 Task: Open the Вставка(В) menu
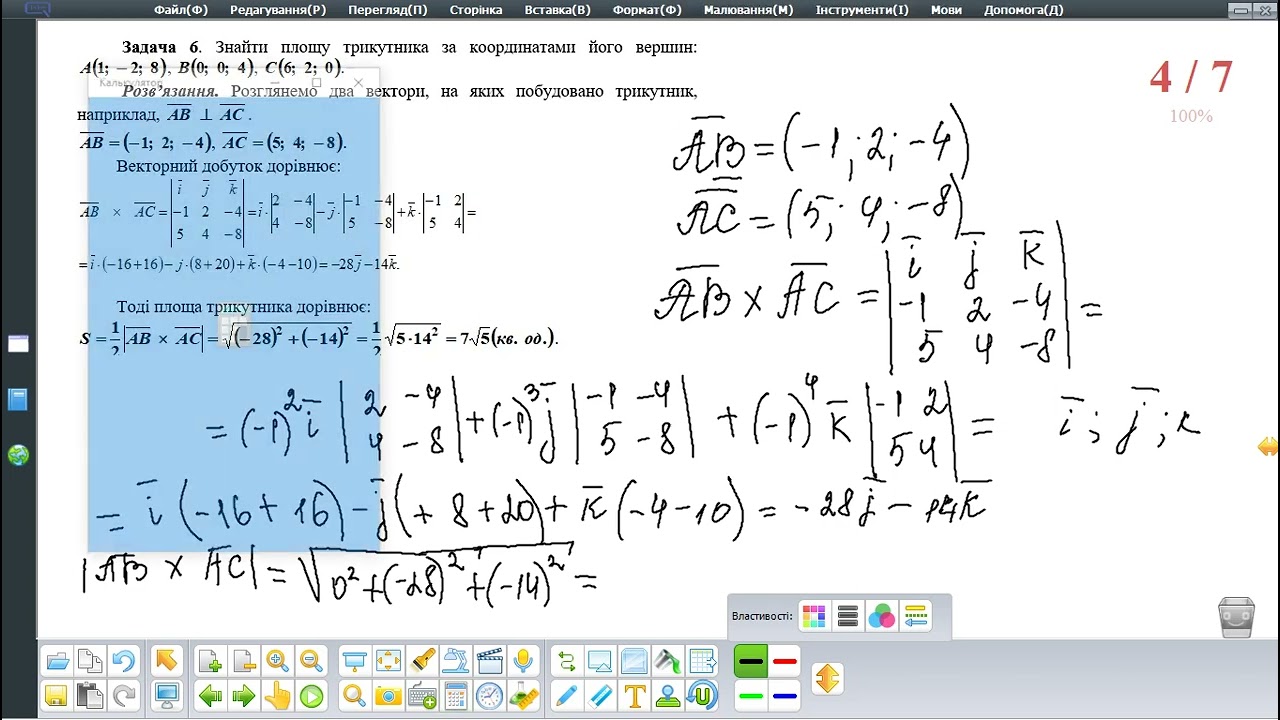tap(557, 10)
